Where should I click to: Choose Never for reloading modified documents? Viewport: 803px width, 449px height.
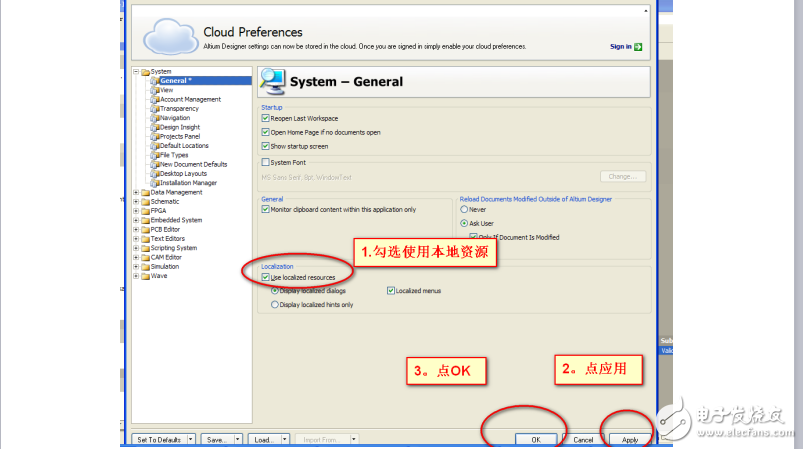click(464, 209)
